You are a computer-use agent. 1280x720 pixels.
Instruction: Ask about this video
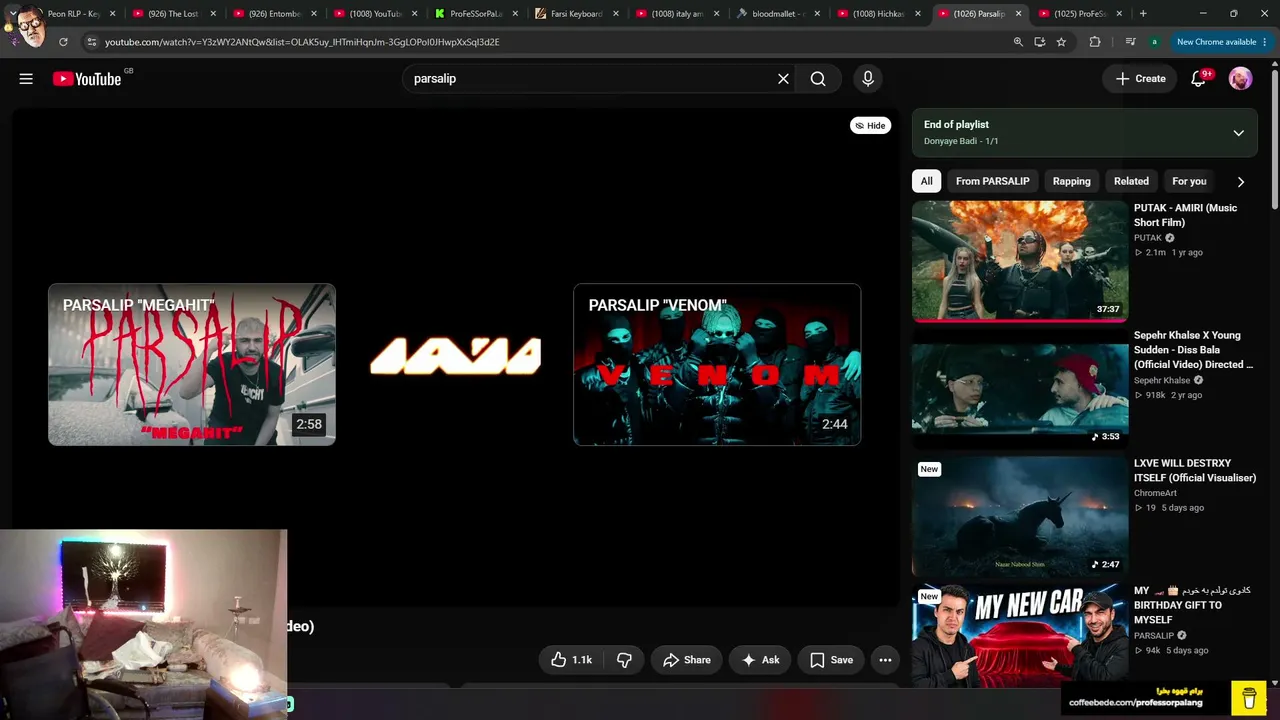point(760,660)
